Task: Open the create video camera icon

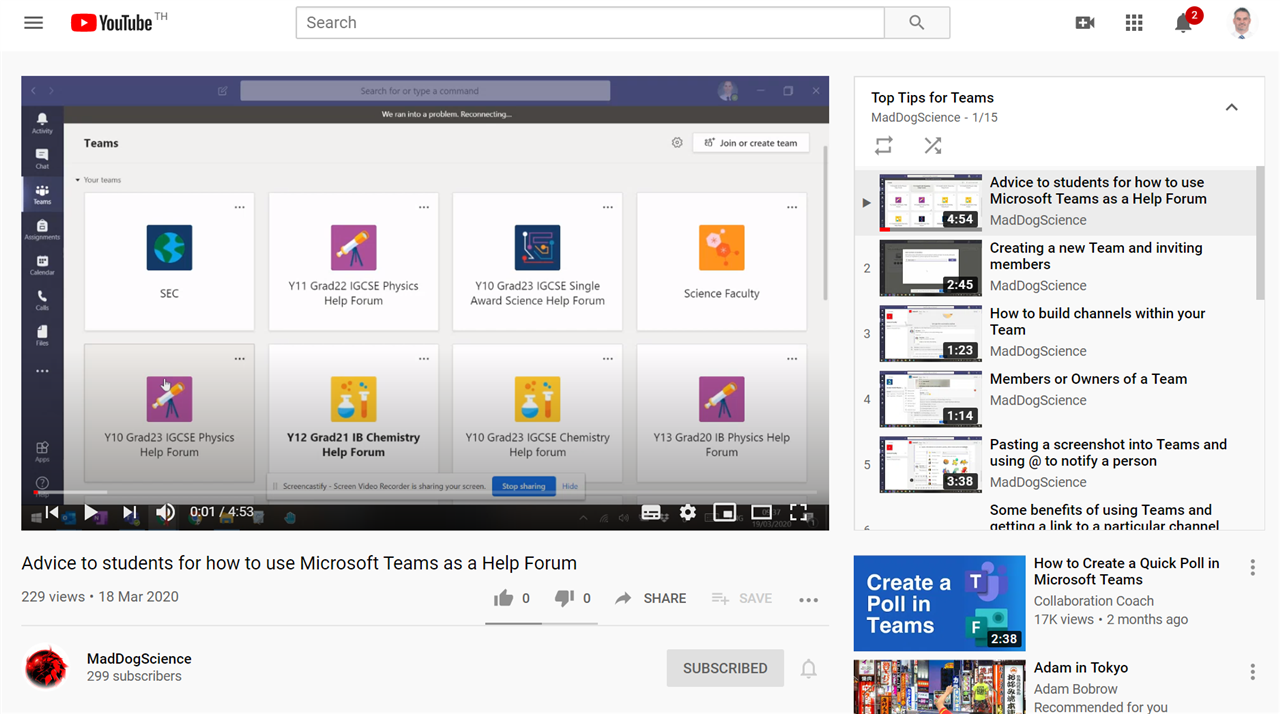Action: (1085, 22)
